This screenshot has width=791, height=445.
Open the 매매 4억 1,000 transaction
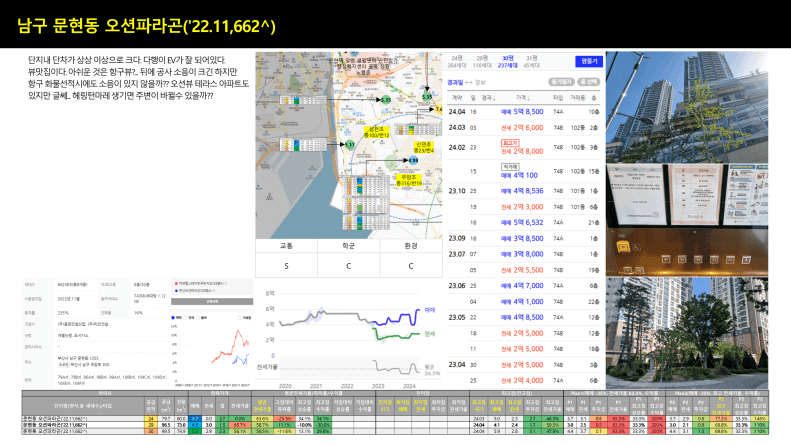(x=523, y=302)
